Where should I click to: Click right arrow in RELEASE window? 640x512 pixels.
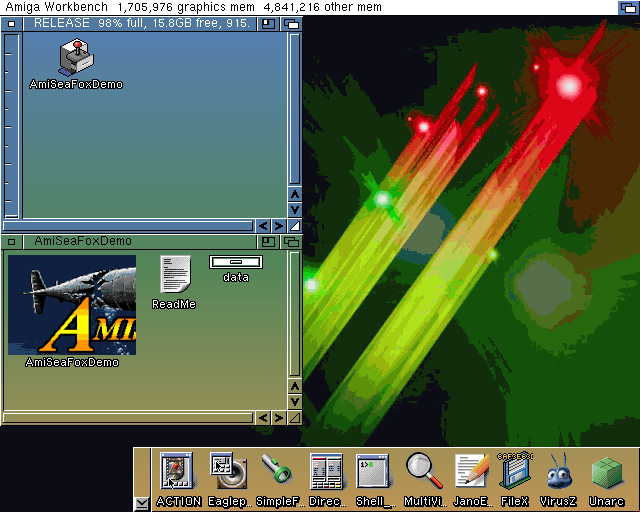point(279,226)
